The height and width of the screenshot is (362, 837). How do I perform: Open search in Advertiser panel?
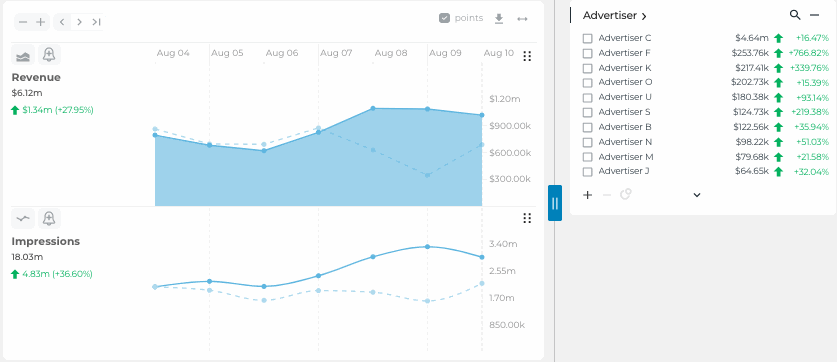coord(795,15)
